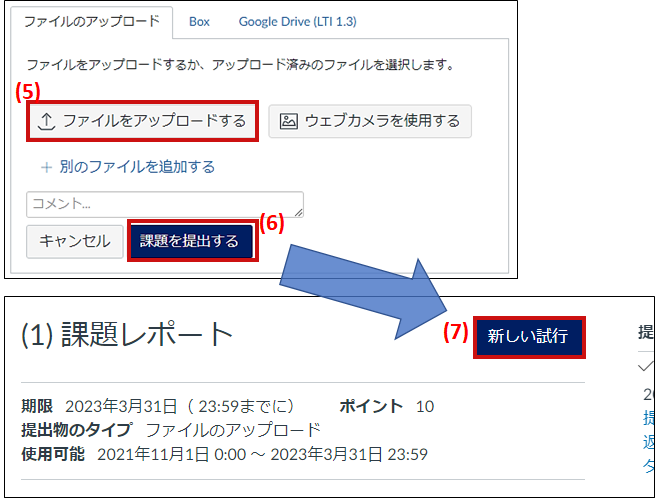655x498 pixels.
Task: Switch to the ファイルのアップロード tab
Action: 91,21
